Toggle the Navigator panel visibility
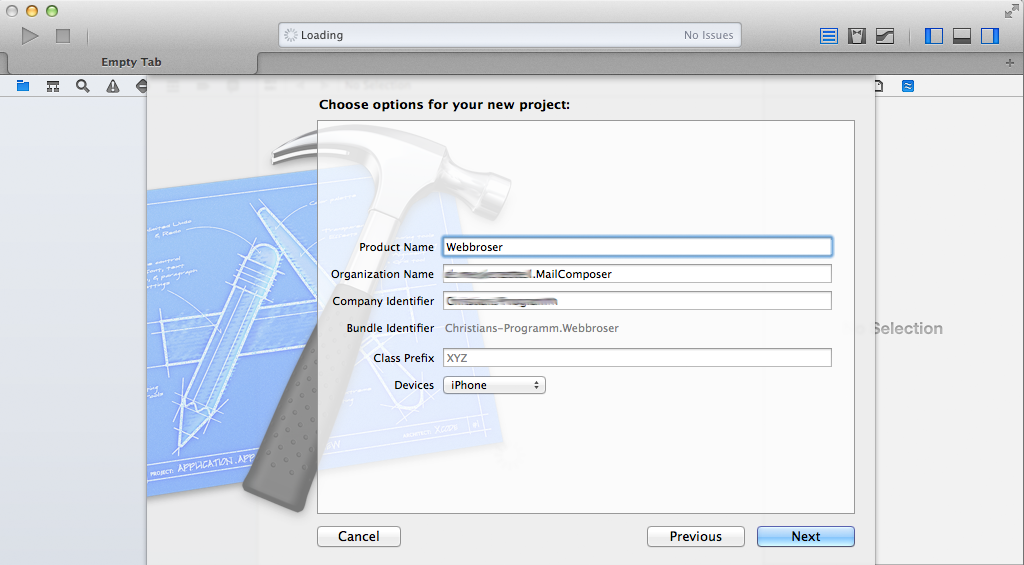1024x565 pixels. coord(934,36)
